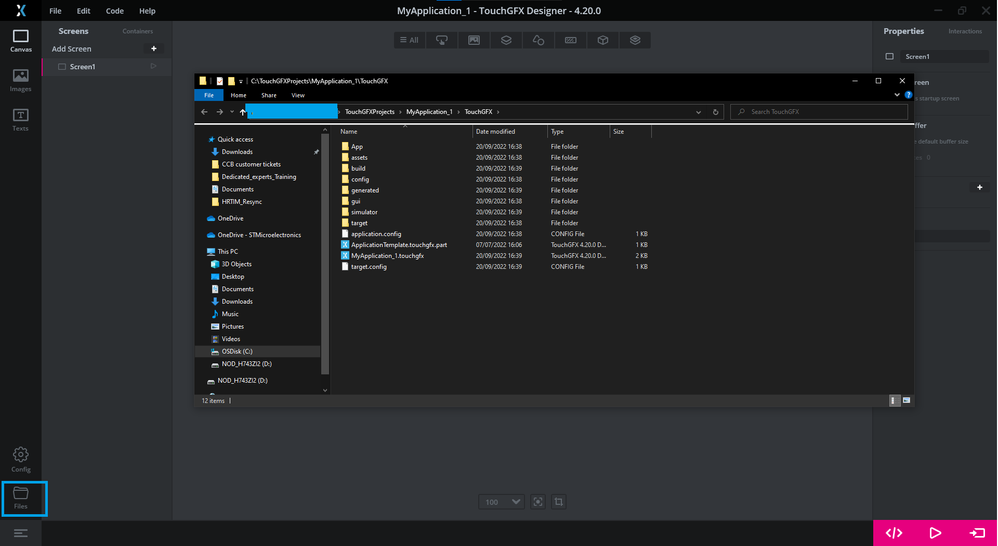Click the crop icon next to the zoom controls
The height and width of the screenshot is (546, 998).
click(x=558, y=502)
